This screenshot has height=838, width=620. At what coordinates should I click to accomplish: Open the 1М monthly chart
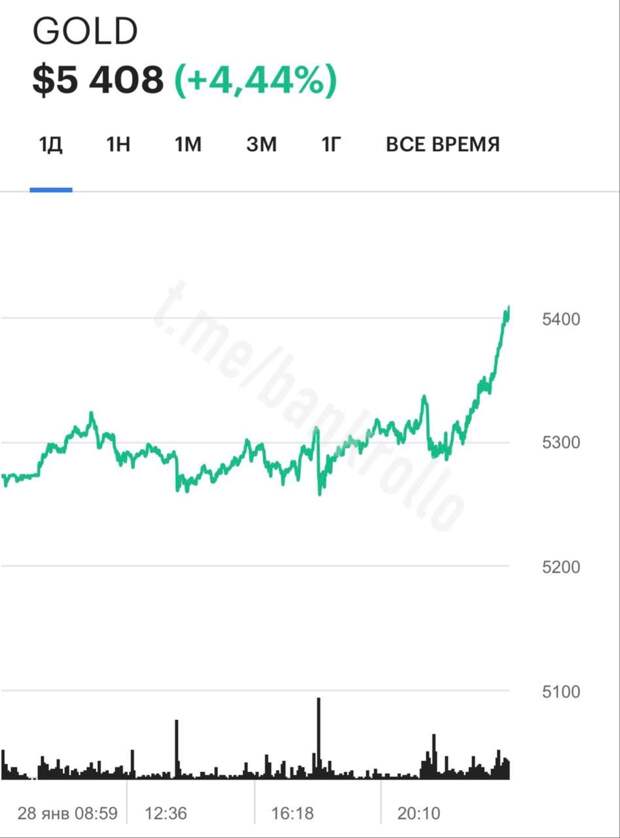[188, 144]
